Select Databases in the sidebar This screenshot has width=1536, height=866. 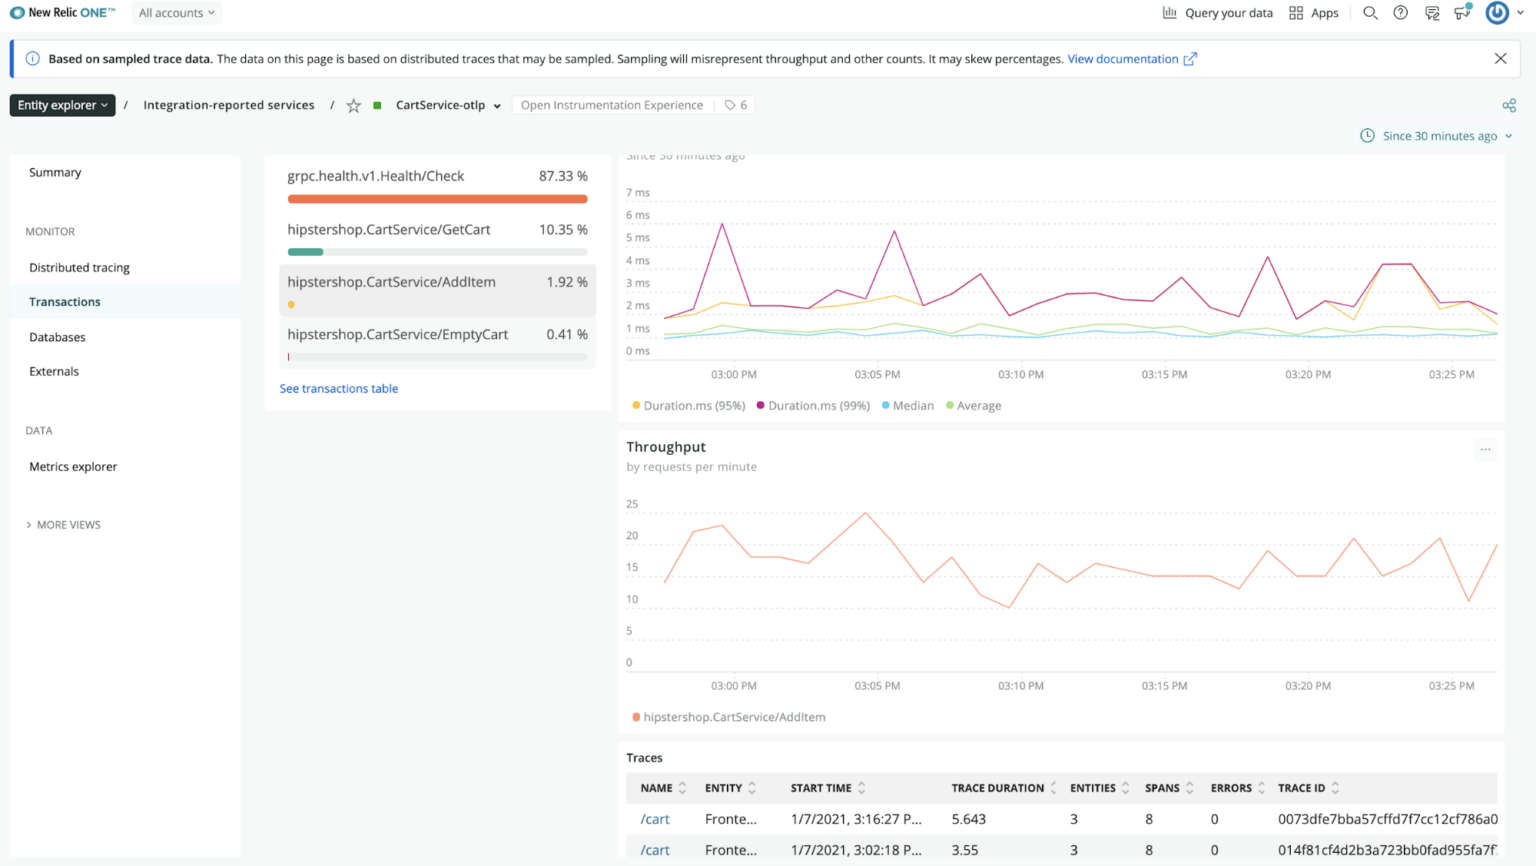(x=57, y=337)
